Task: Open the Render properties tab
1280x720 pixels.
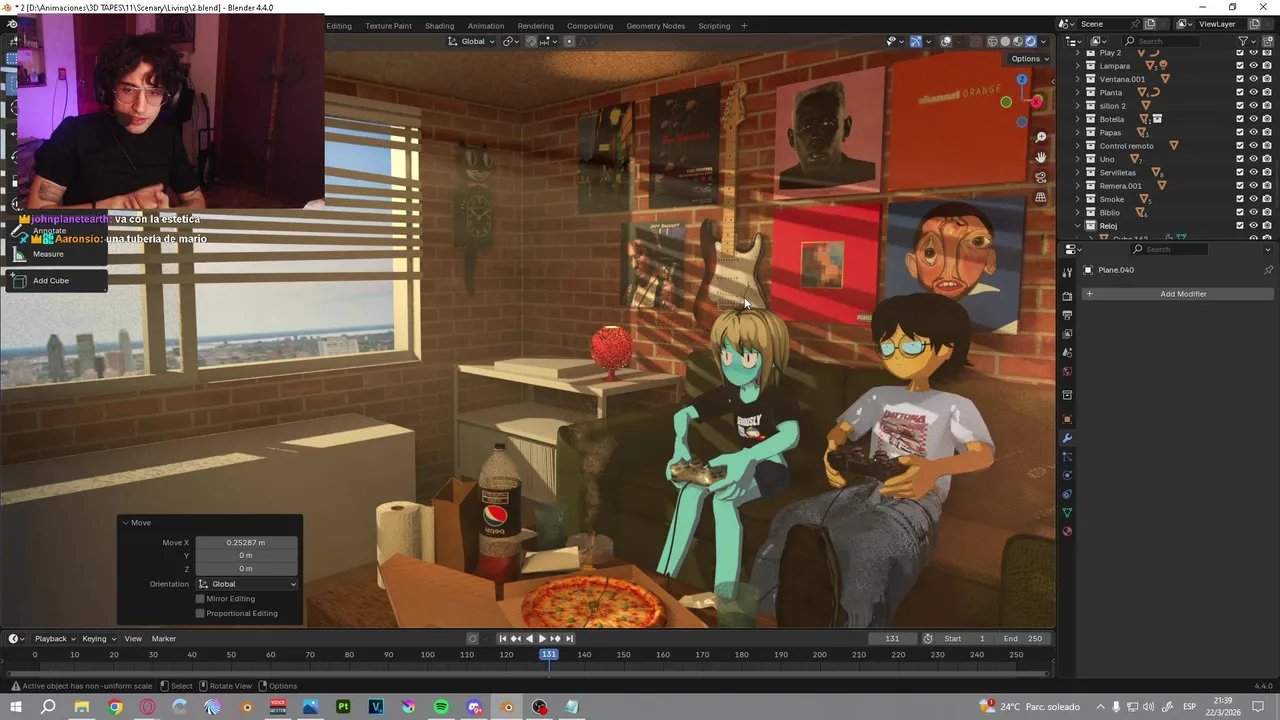Action: tap(1067, 296)
